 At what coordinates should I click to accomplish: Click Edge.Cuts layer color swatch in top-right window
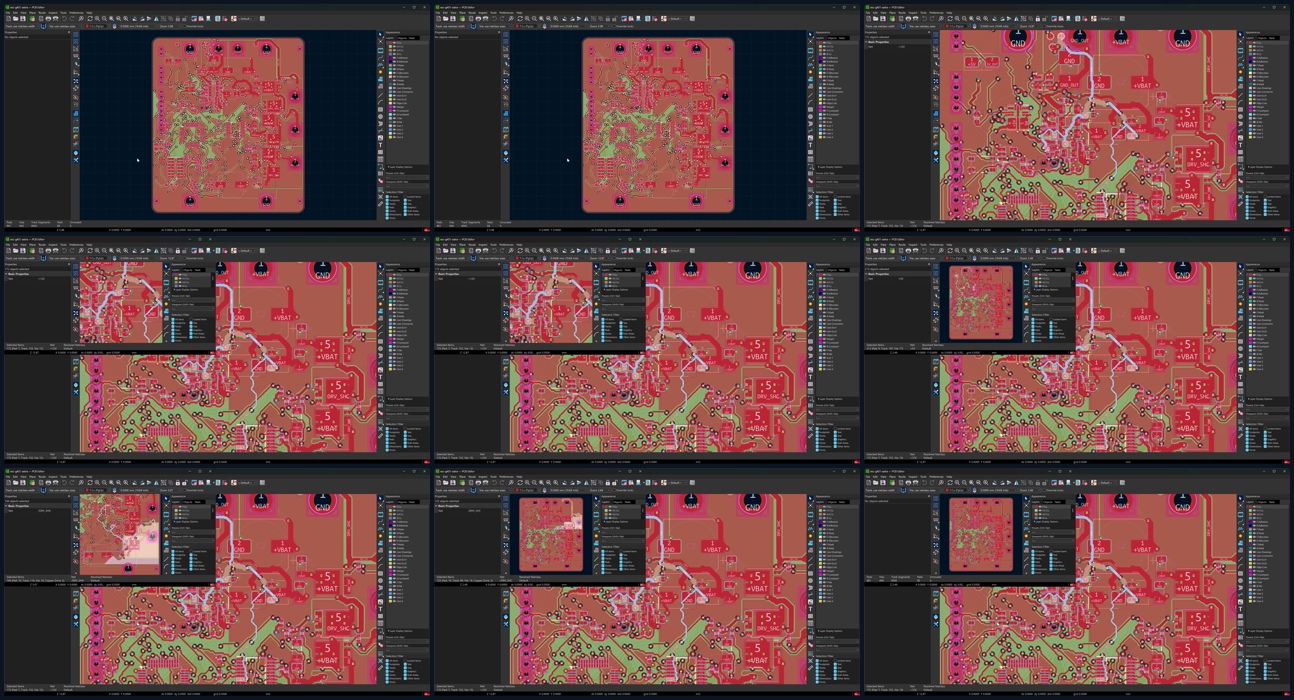click(x=1250, y=103)
